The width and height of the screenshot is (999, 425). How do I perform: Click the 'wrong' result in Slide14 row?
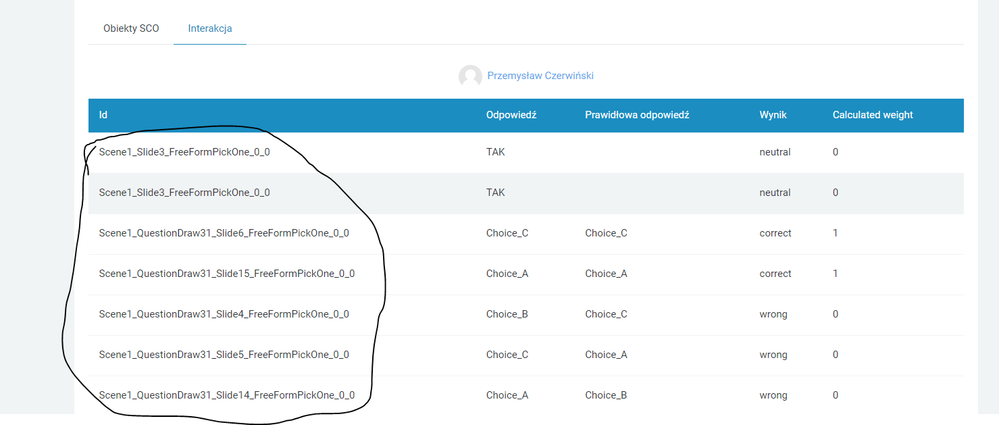[x=773, y=395]
